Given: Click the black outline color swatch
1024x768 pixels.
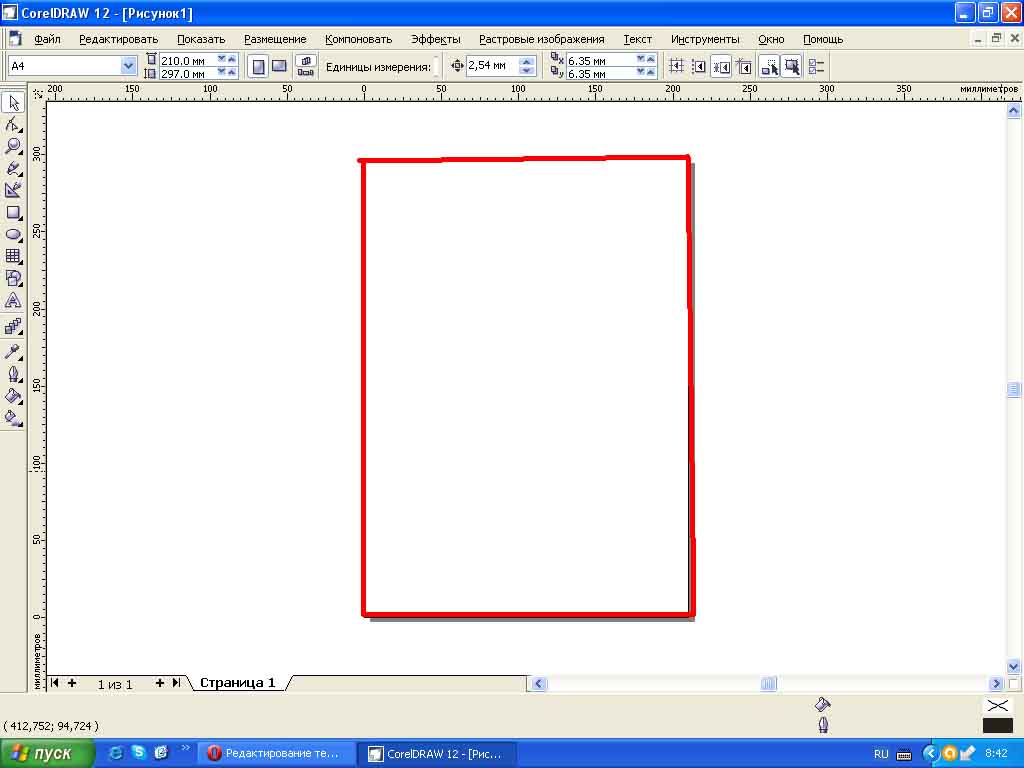Looking at the screenshot, I should coord(997,725).
